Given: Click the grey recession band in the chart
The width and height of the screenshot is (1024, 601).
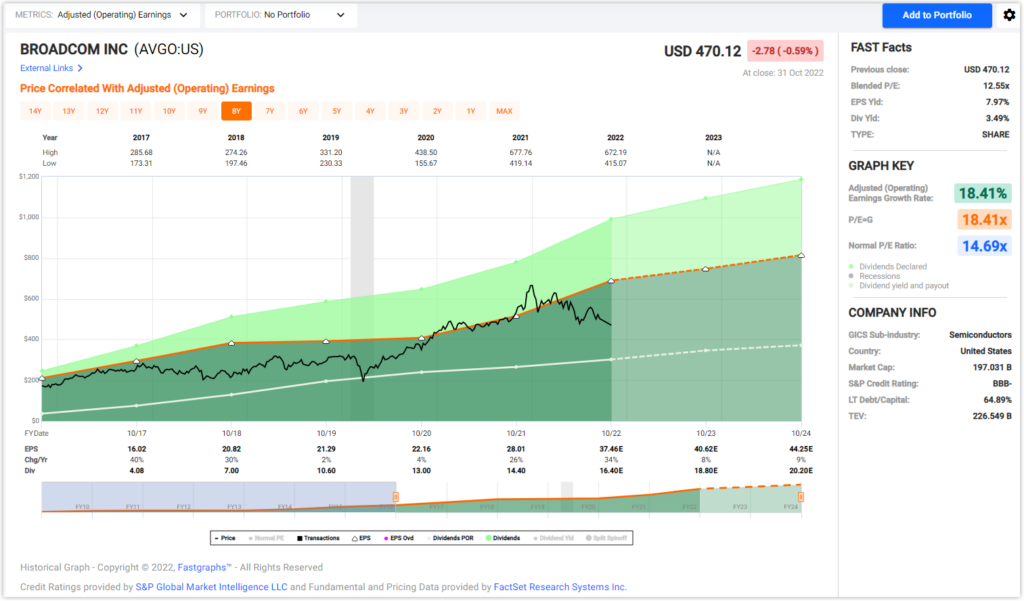Looking at the screenshot, I should pos(362,298).
